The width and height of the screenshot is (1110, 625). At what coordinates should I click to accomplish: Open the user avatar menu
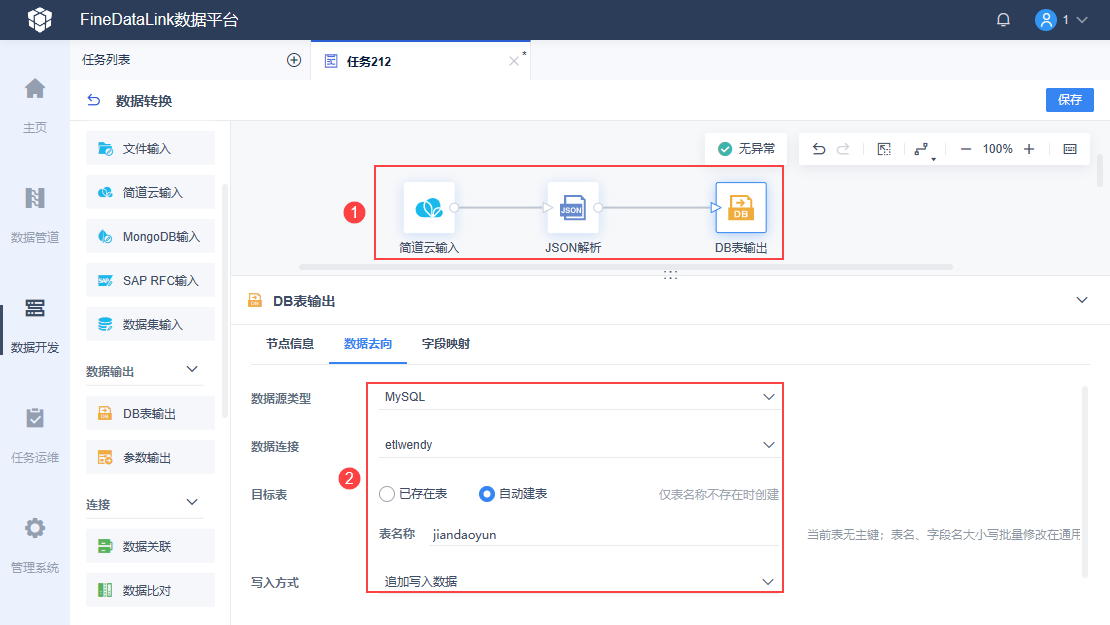point(1046,20)
